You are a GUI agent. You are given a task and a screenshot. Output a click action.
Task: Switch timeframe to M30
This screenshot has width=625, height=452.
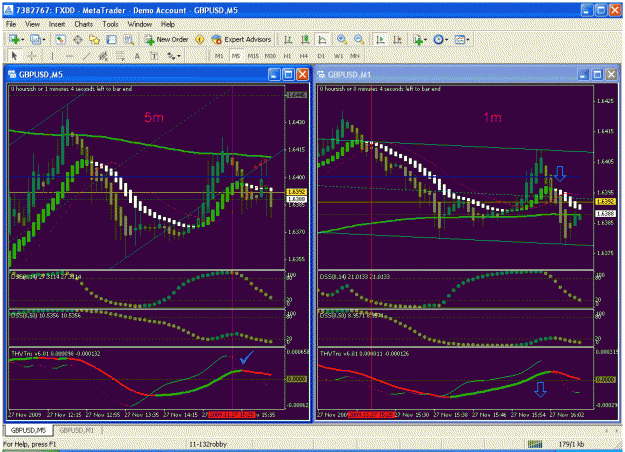point(270,56)
